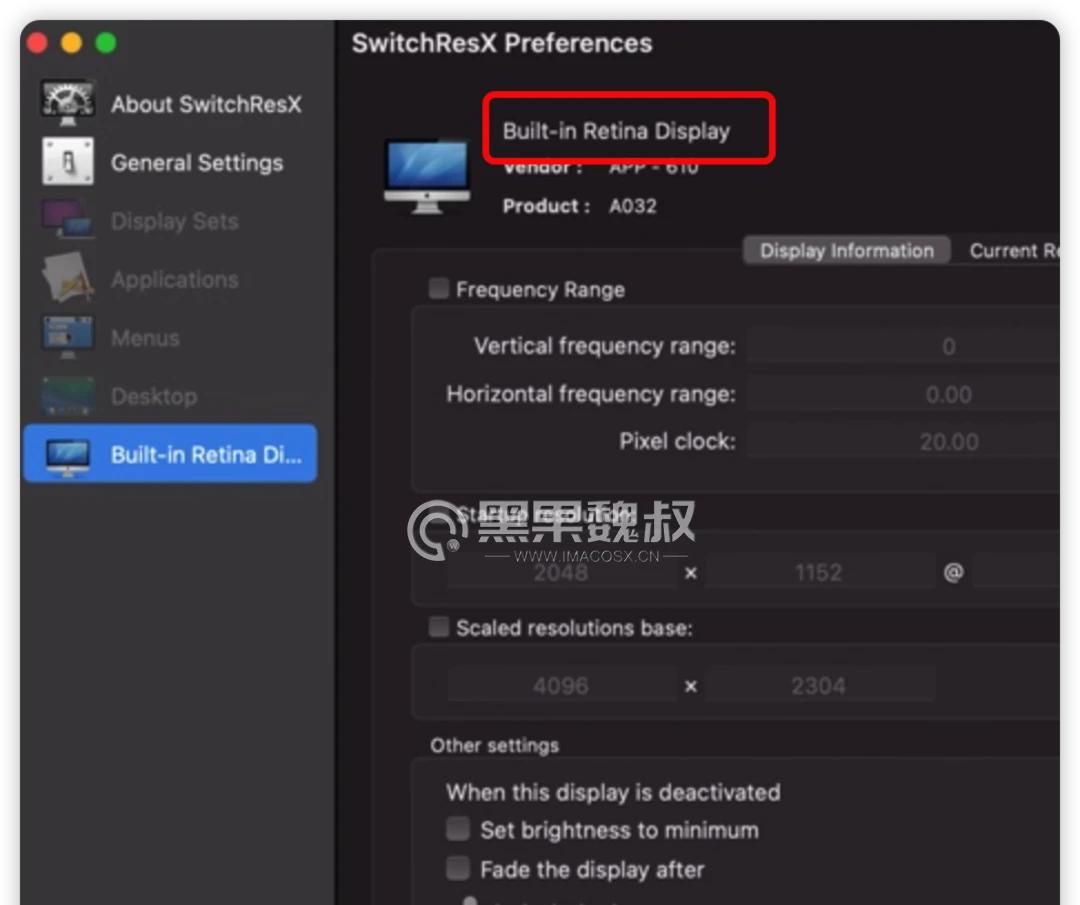This screenshot has width=1080, height=905.
Task: Open the Current Resolutions tab
Action: pos(1010,251)
